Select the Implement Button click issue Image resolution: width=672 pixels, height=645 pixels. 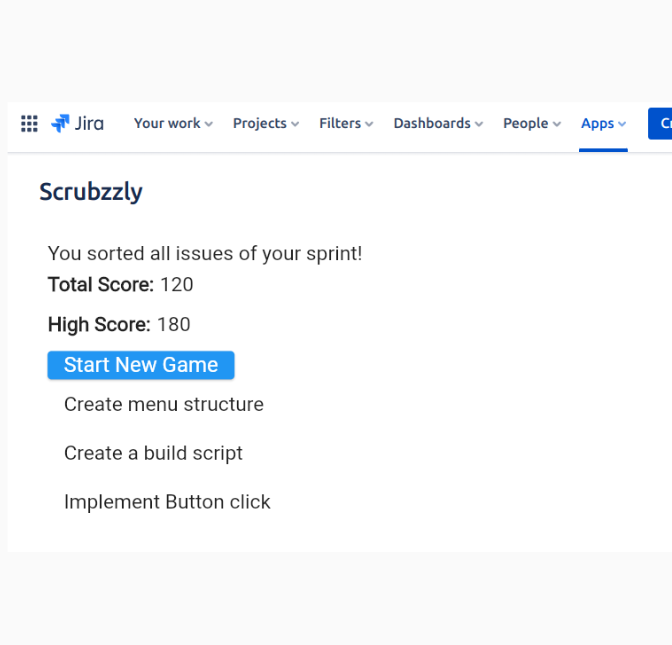167,502
